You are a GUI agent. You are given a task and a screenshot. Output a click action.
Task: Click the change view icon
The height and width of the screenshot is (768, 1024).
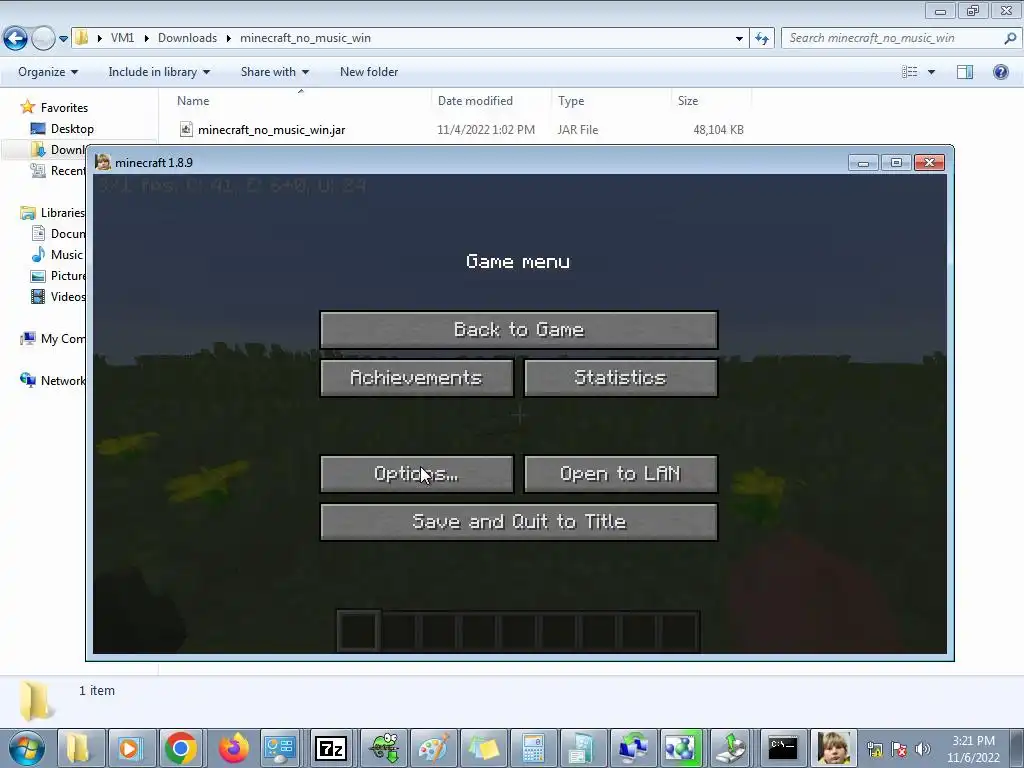[x=909, y=72]
